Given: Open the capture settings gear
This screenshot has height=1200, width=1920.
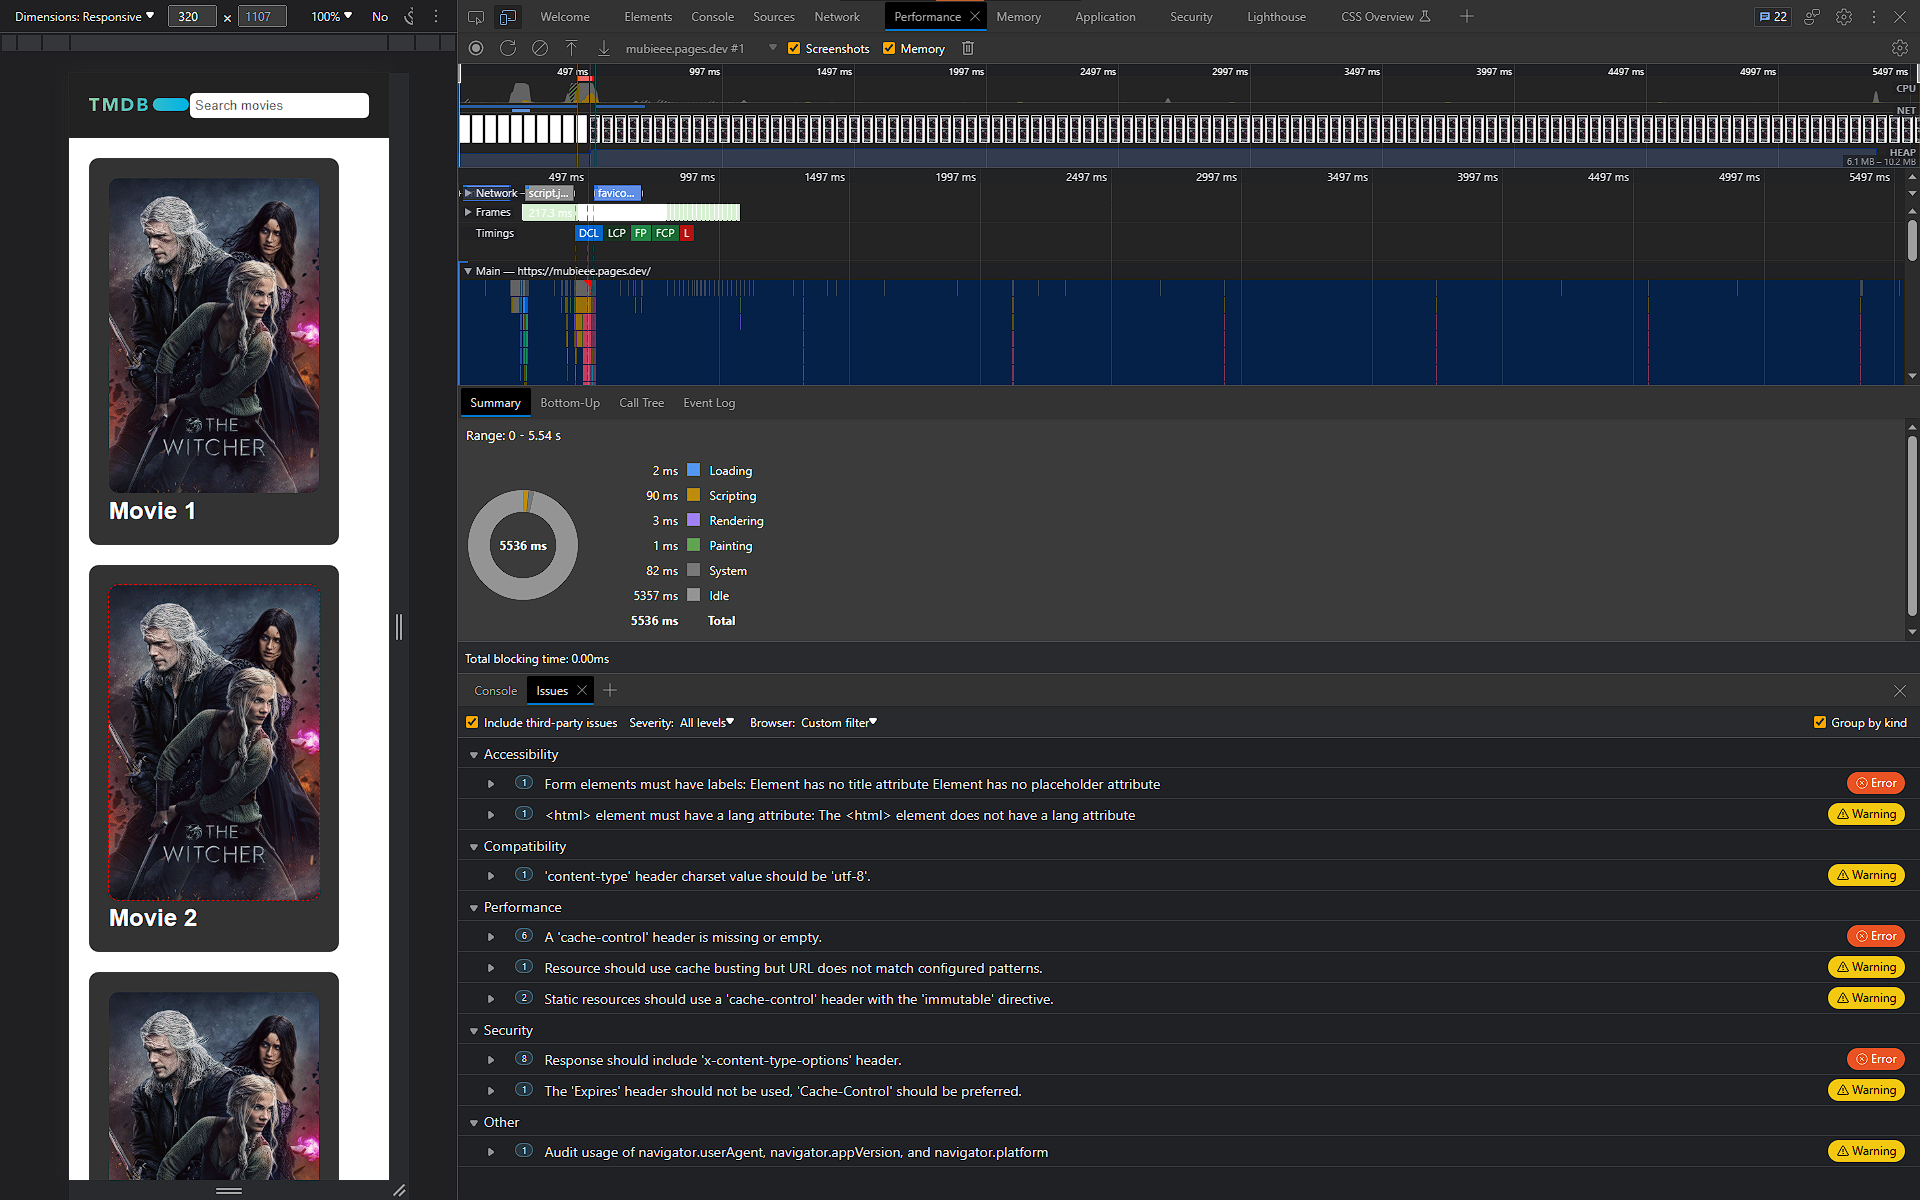Looking at the screenshot, I should 1899,48.
